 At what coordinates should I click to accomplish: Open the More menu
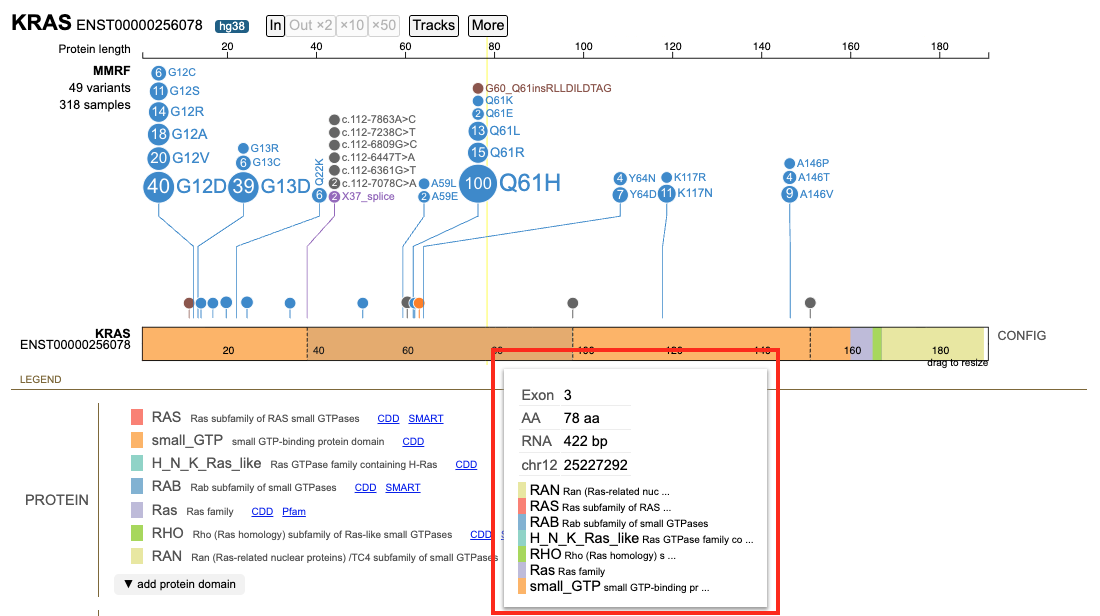tap(488, 25)
